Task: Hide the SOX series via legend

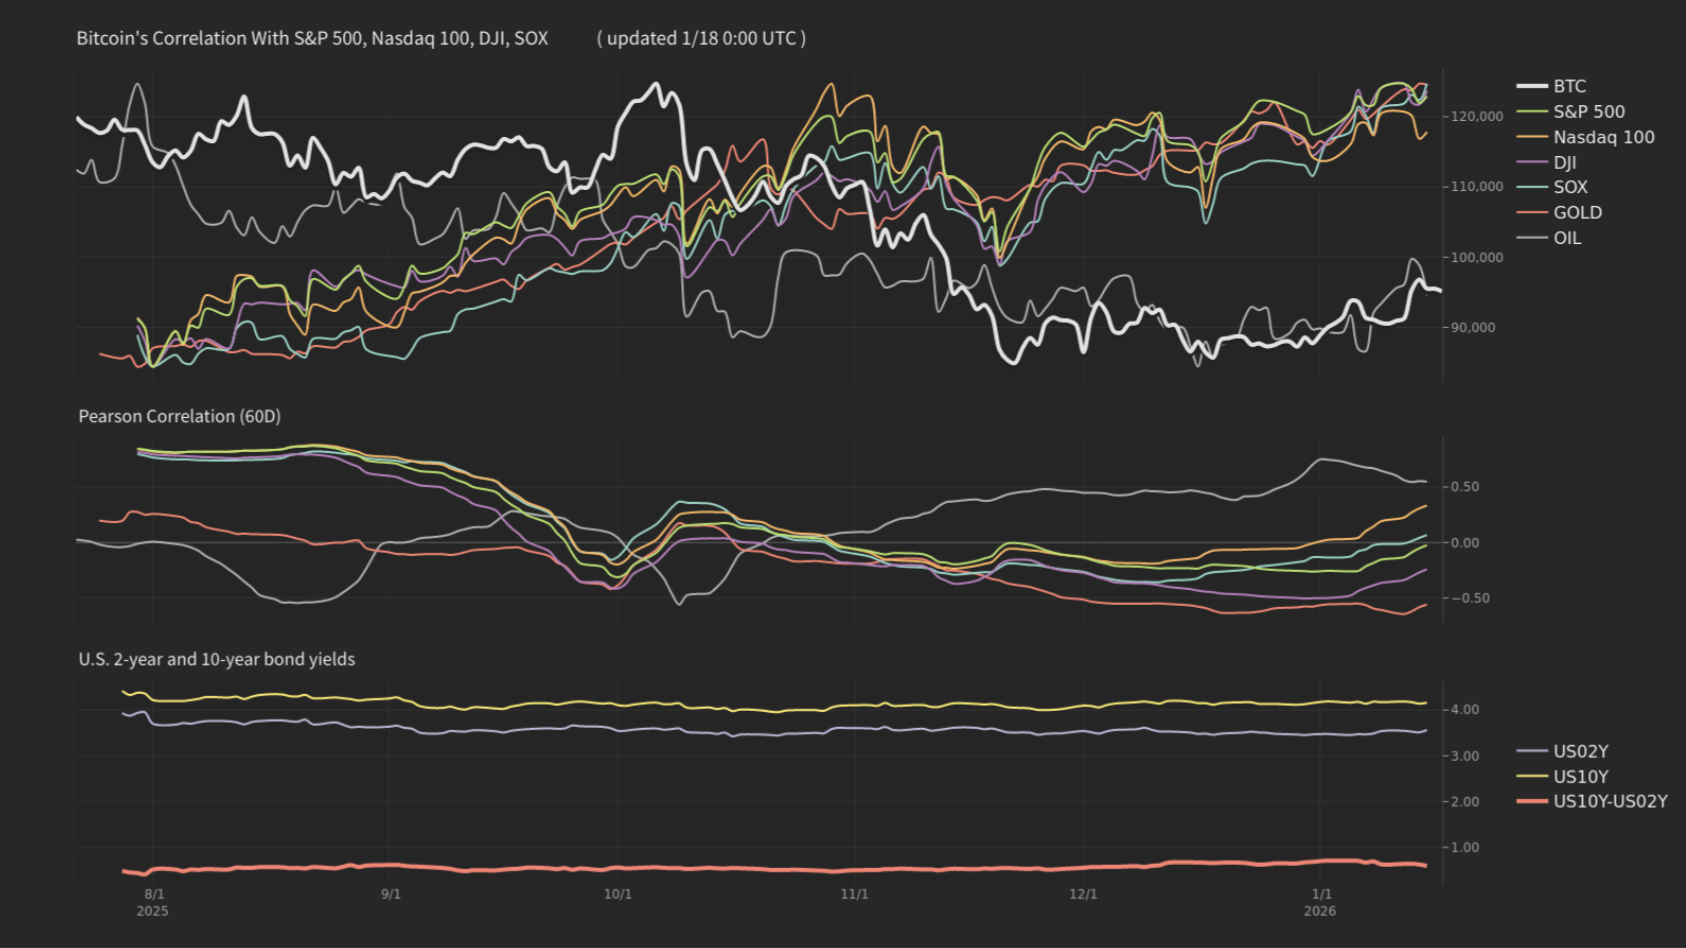Action: click(1570, 187)
